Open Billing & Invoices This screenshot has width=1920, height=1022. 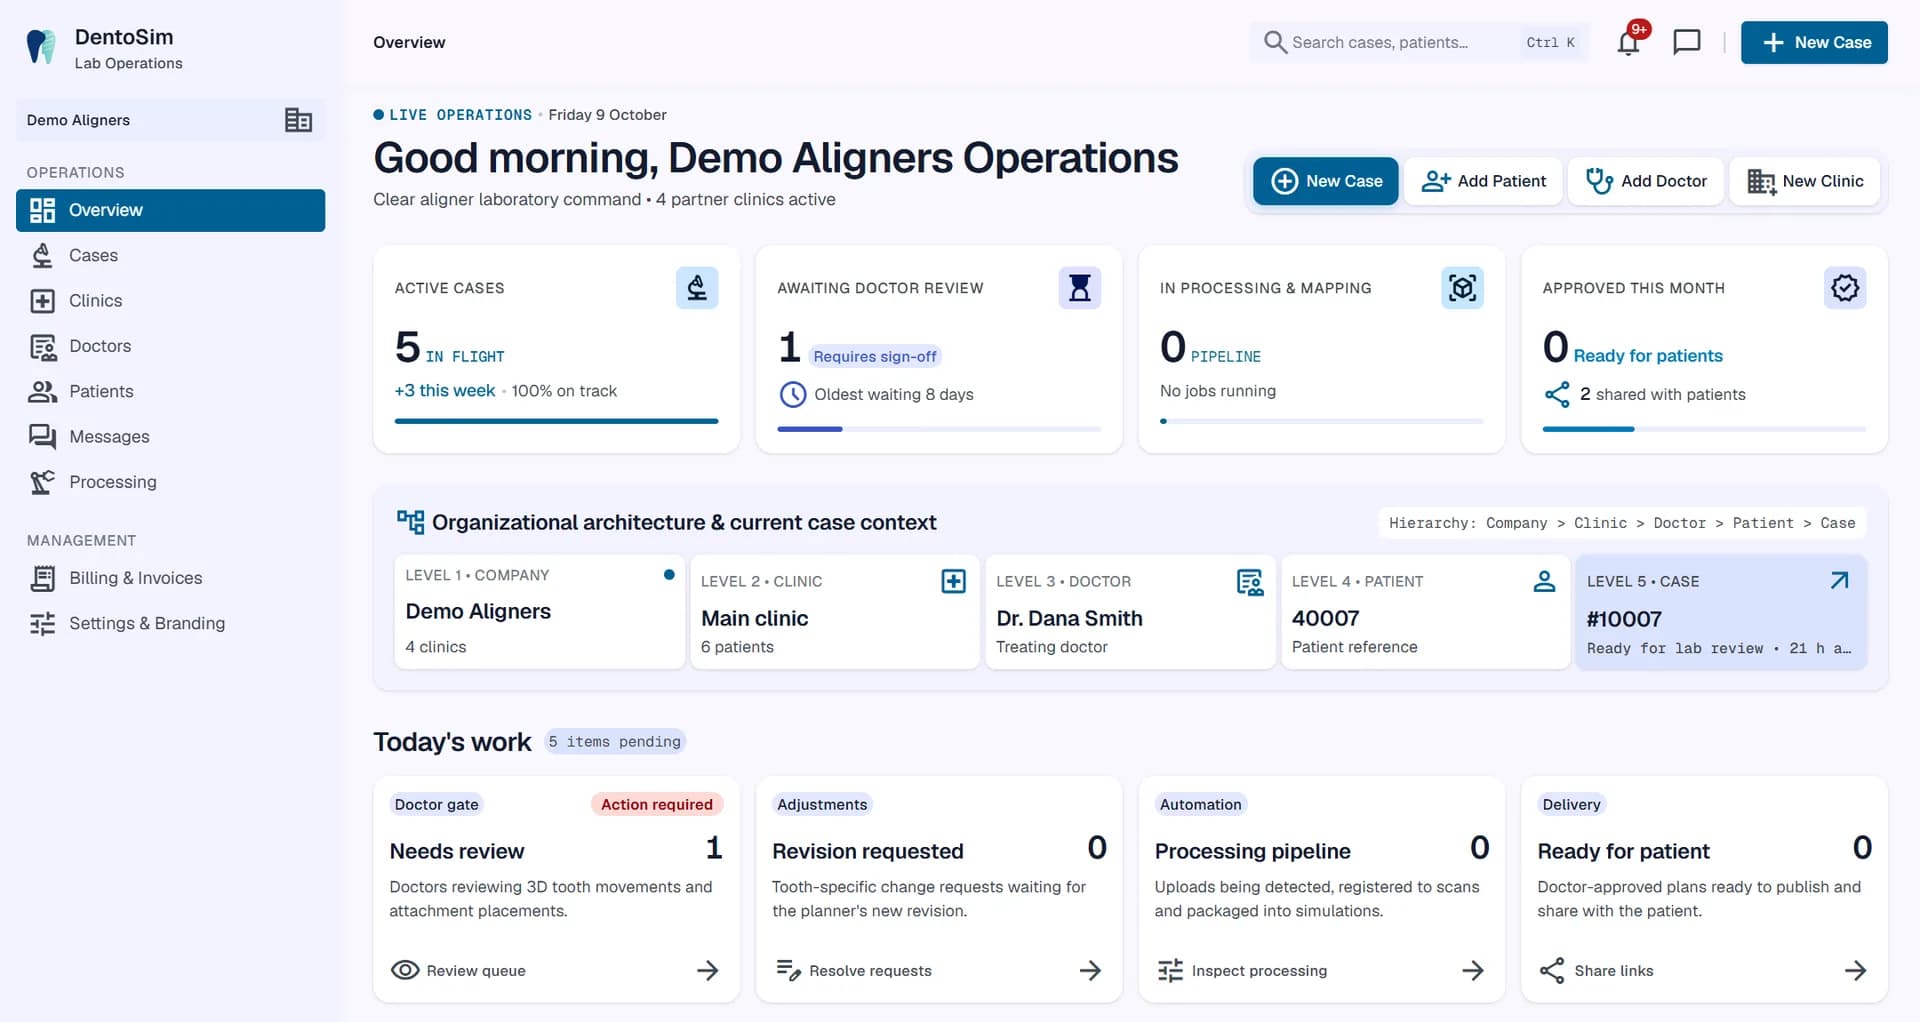click(x=170, y=578)
